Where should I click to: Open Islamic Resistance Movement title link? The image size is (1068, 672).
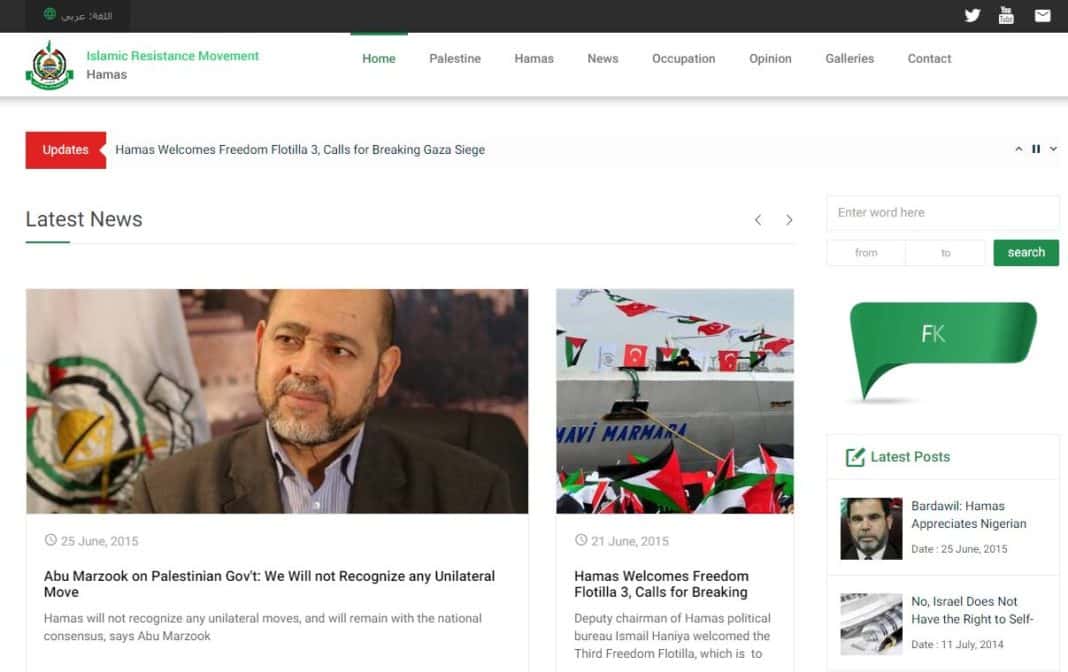point(172,56)
